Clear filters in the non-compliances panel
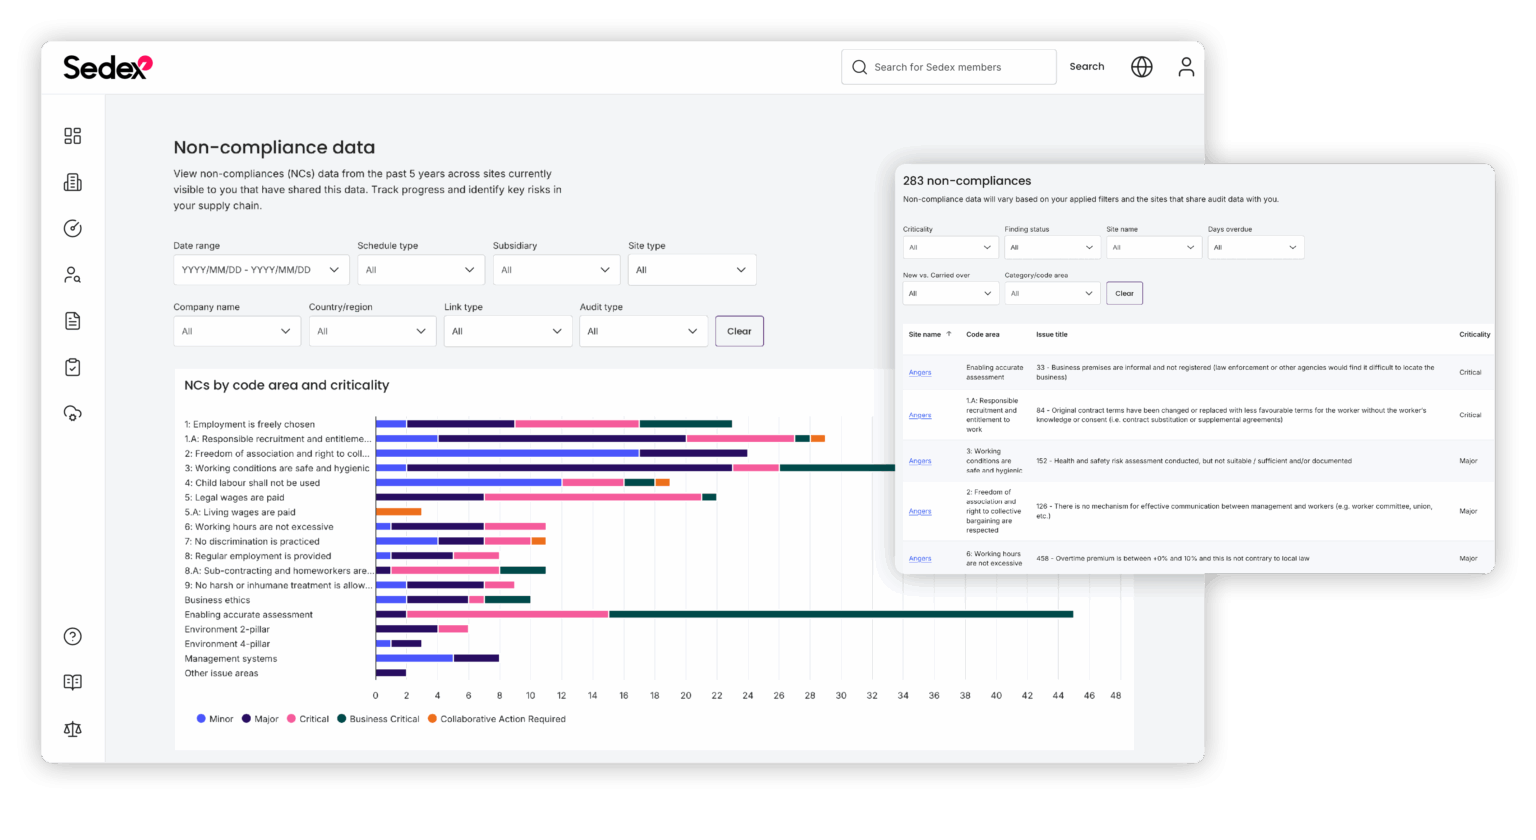 (1124, 293)
